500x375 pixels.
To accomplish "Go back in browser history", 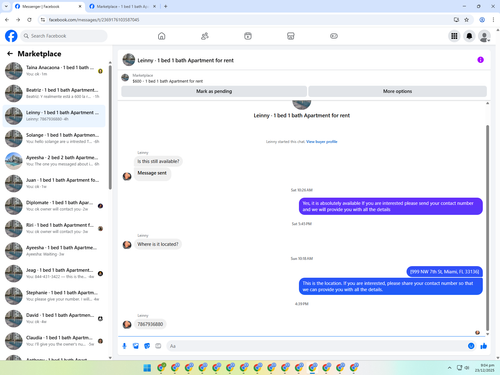I will 7,20.
